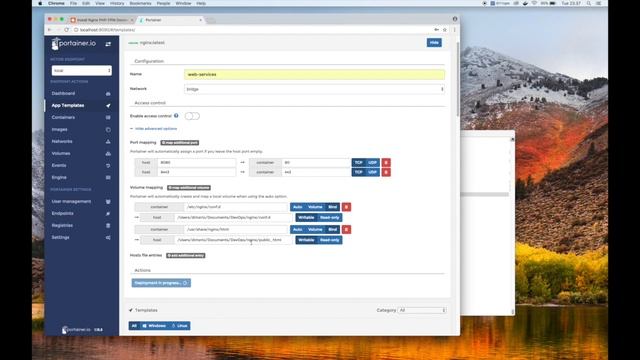Click the host path field ending public_html
This screenshot has width=640, height=360.
234,240
